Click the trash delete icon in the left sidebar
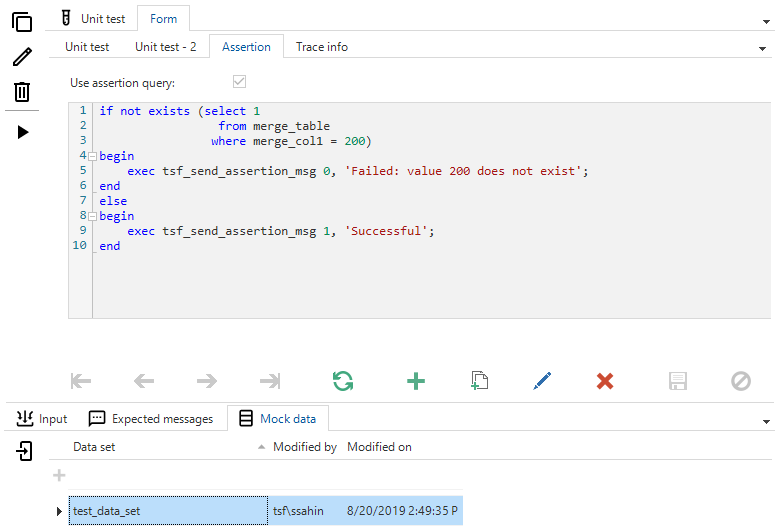Viewport: 775px width, 532px height. 22,91
